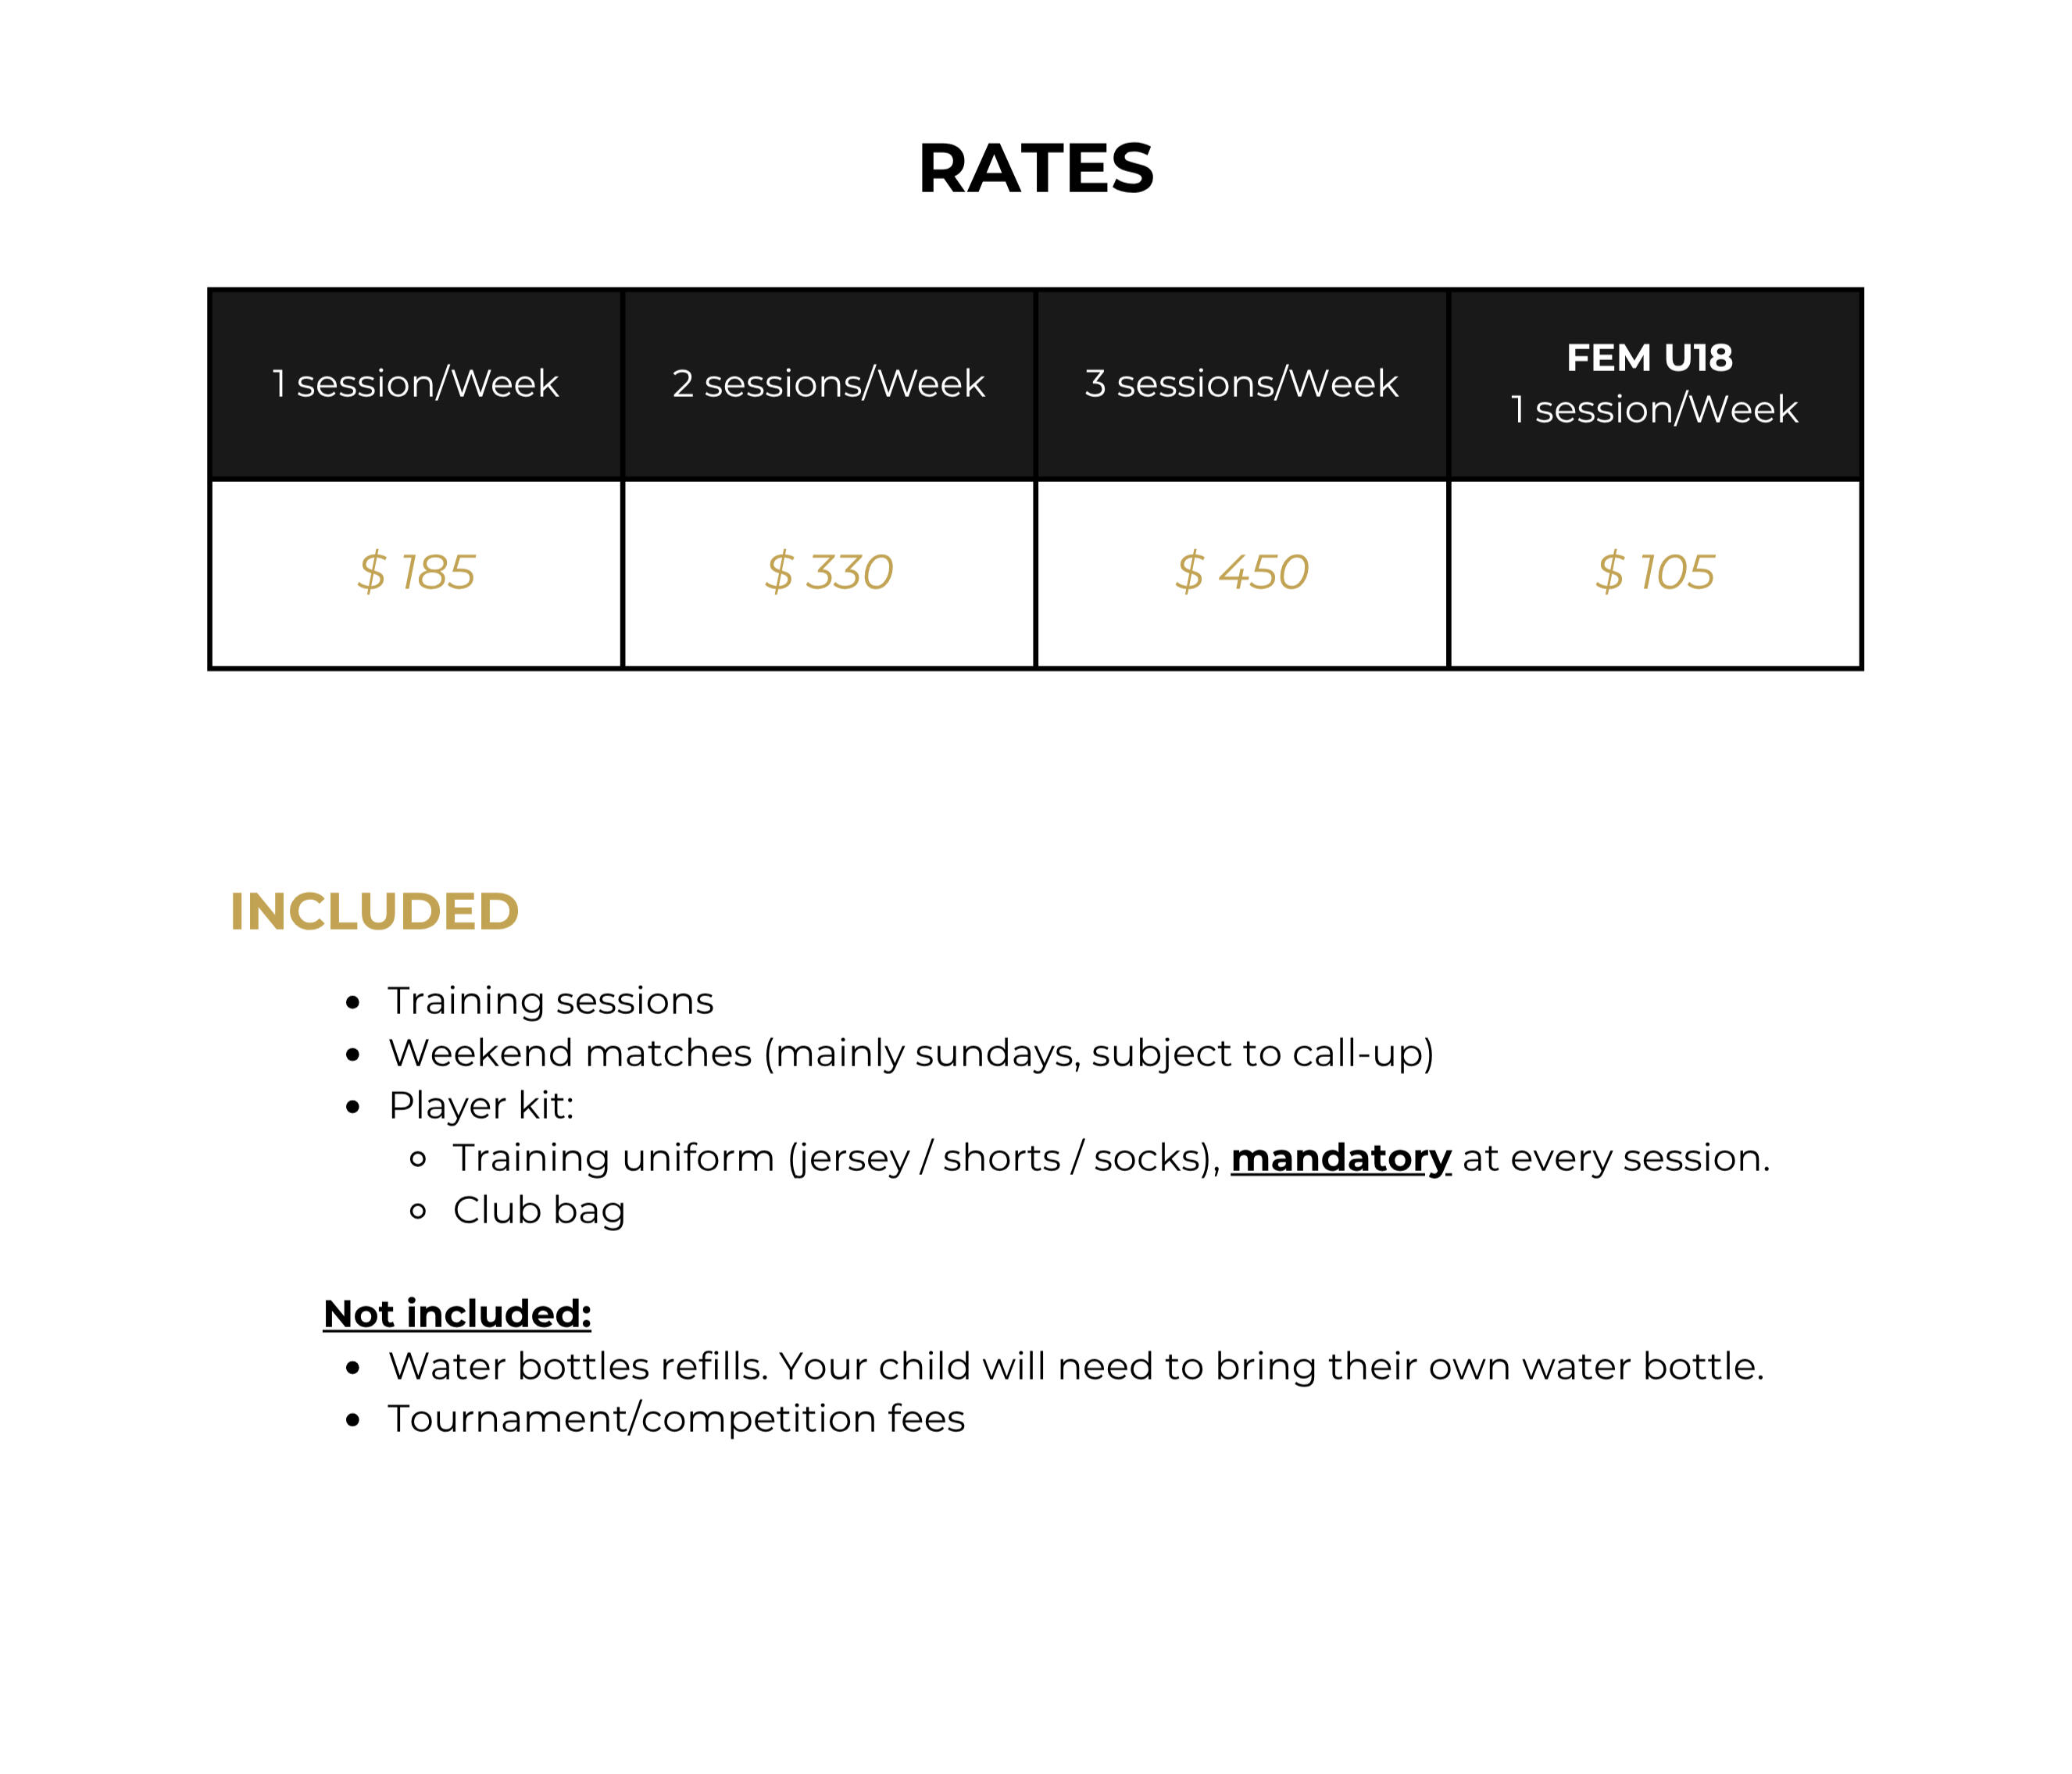This screenshot has width=2072, height=1774.
Task: Click the Player kit: bullet
Action: 481,1106
